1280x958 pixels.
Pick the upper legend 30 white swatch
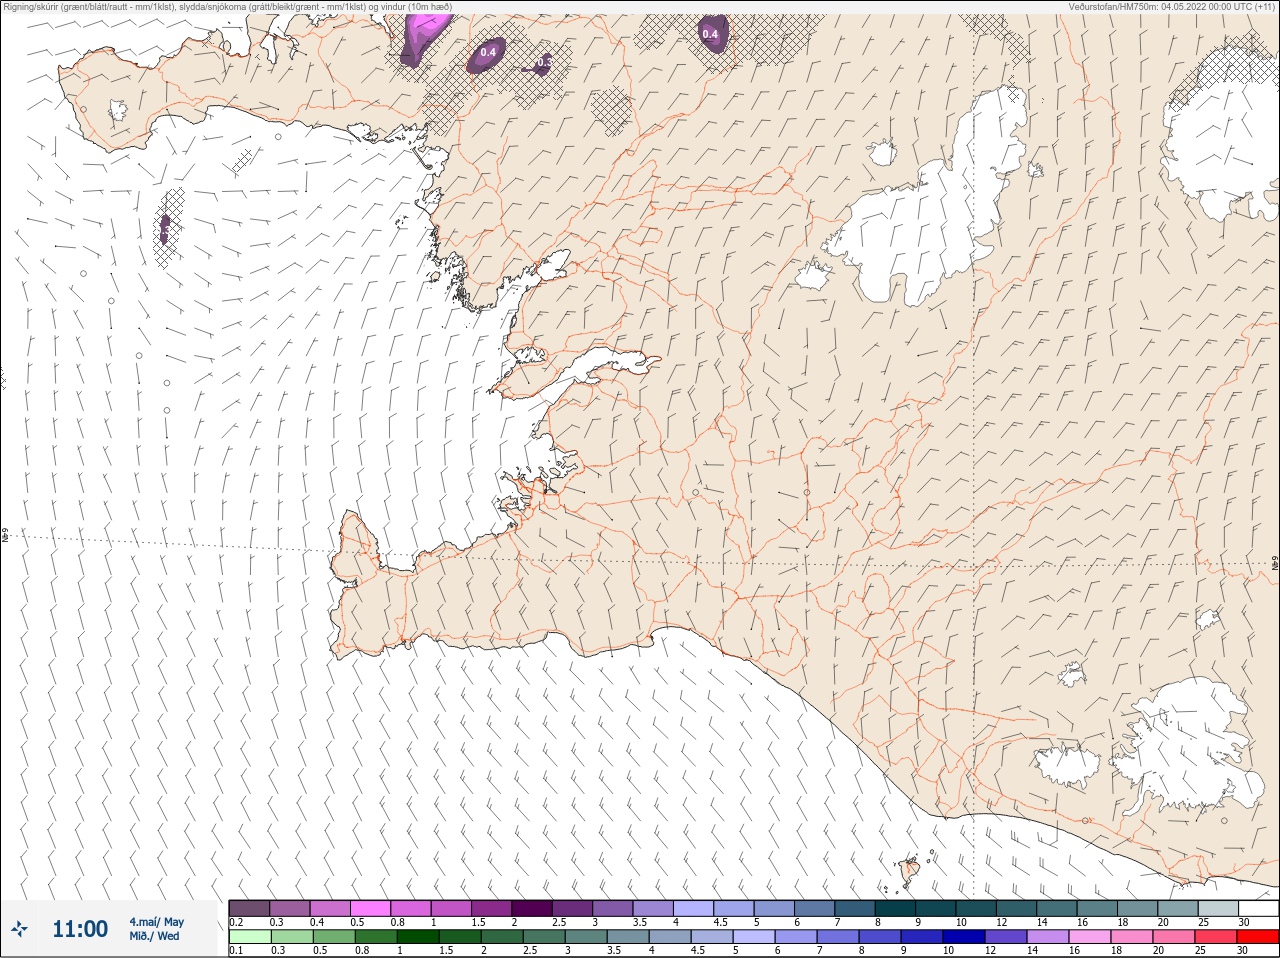(1258, 908)
